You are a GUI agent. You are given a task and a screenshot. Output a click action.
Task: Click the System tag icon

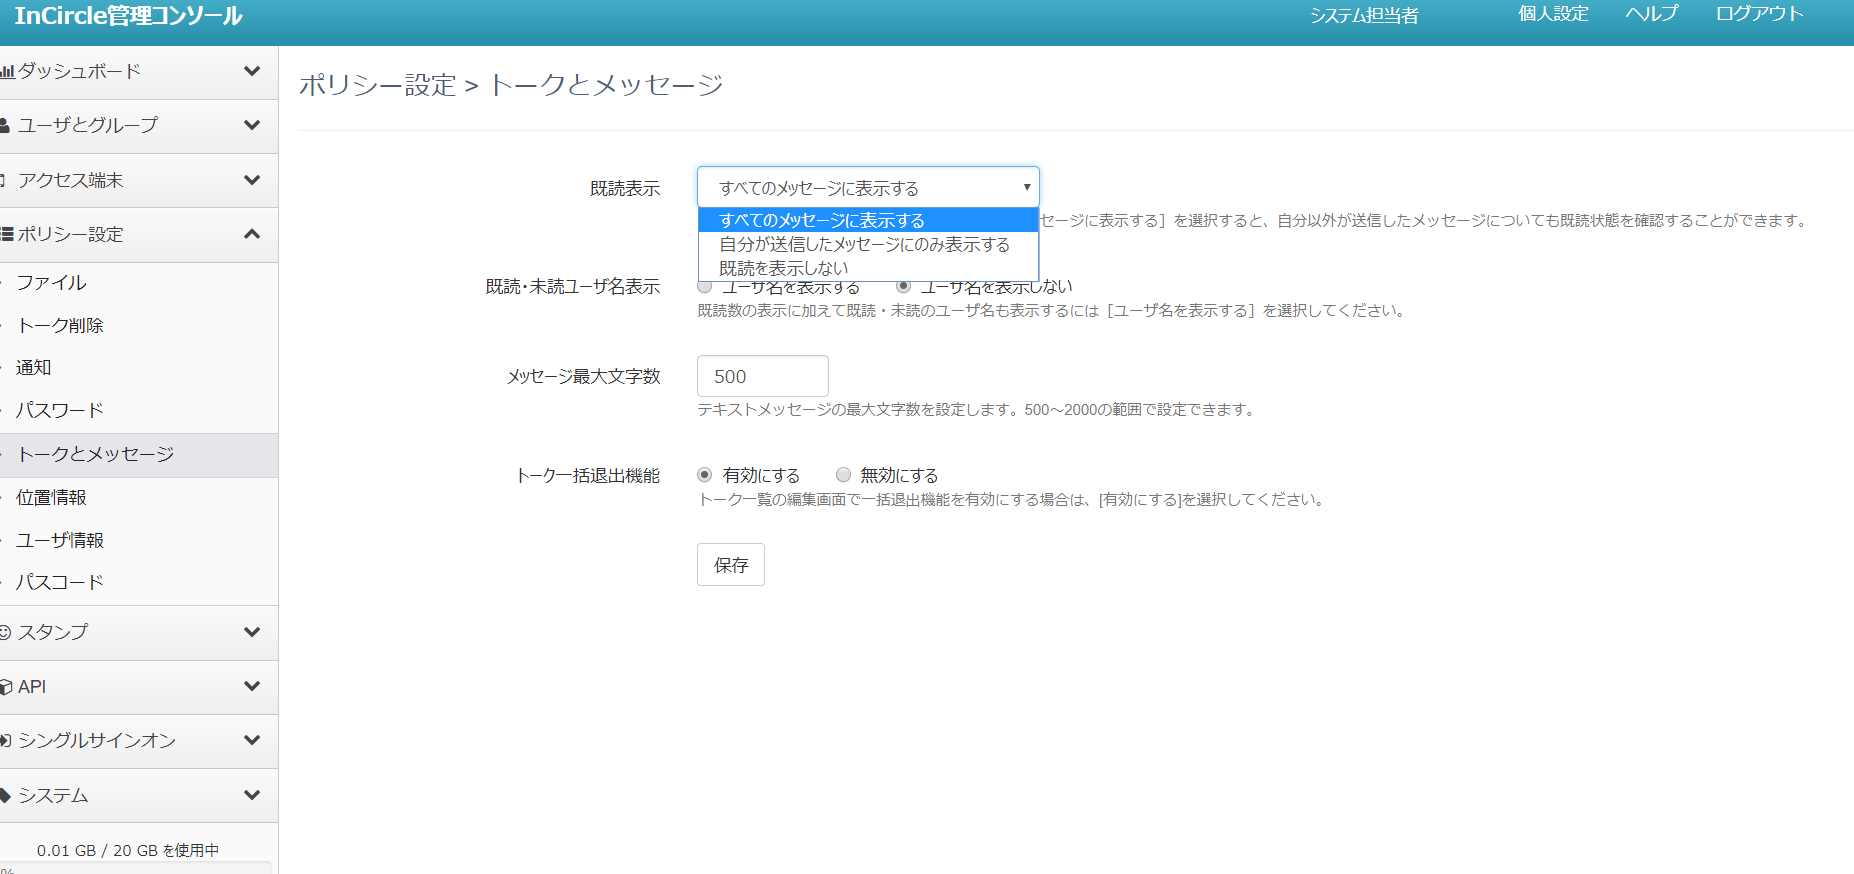(5, 796)
